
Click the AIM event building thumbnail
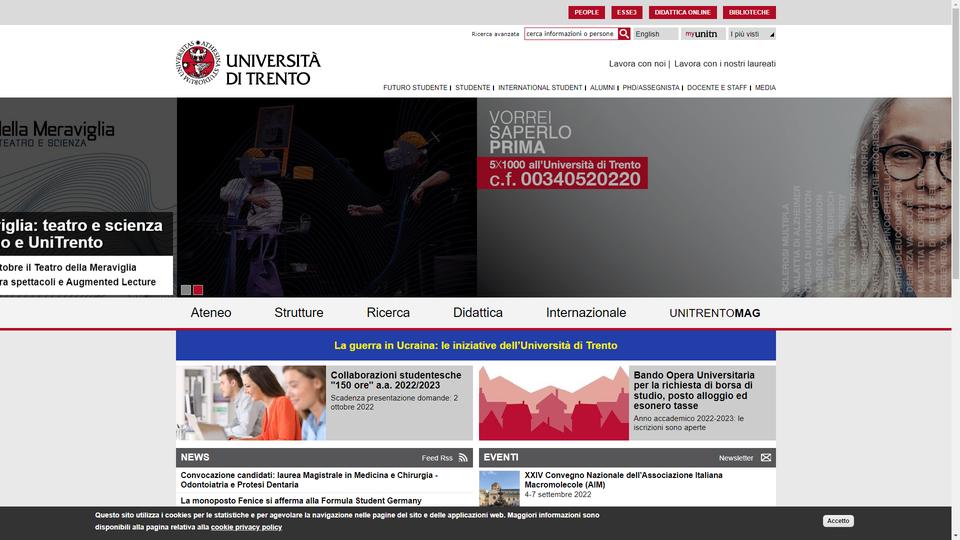(499, 488)
